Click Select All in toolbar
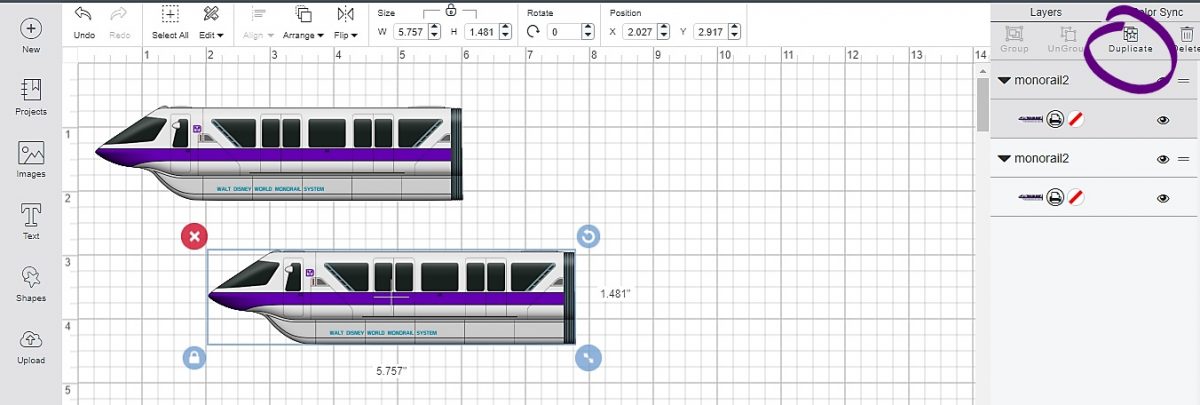 (169, 14)
